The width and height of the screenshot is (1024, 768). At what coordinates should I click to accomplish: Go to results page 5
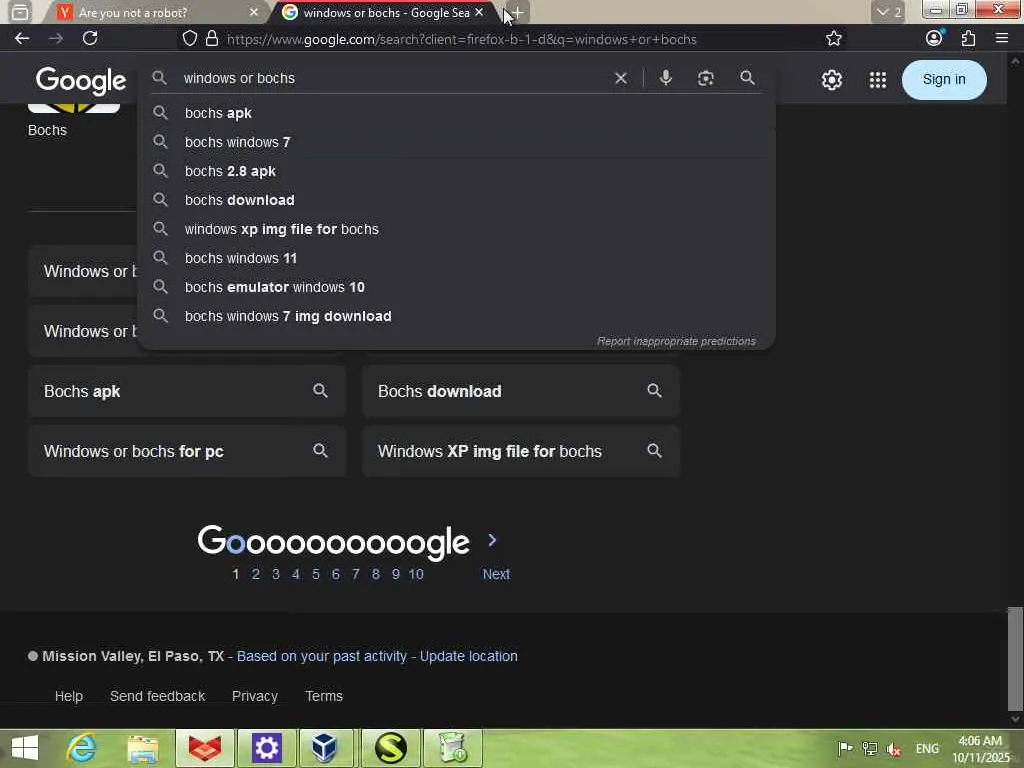point(315,574)
